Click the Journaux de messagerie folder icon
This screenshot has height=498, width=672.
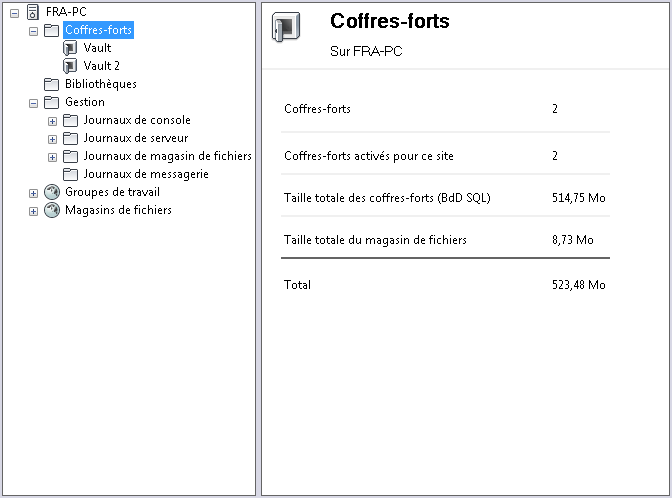pyautogui.click(x=70, y=174)
